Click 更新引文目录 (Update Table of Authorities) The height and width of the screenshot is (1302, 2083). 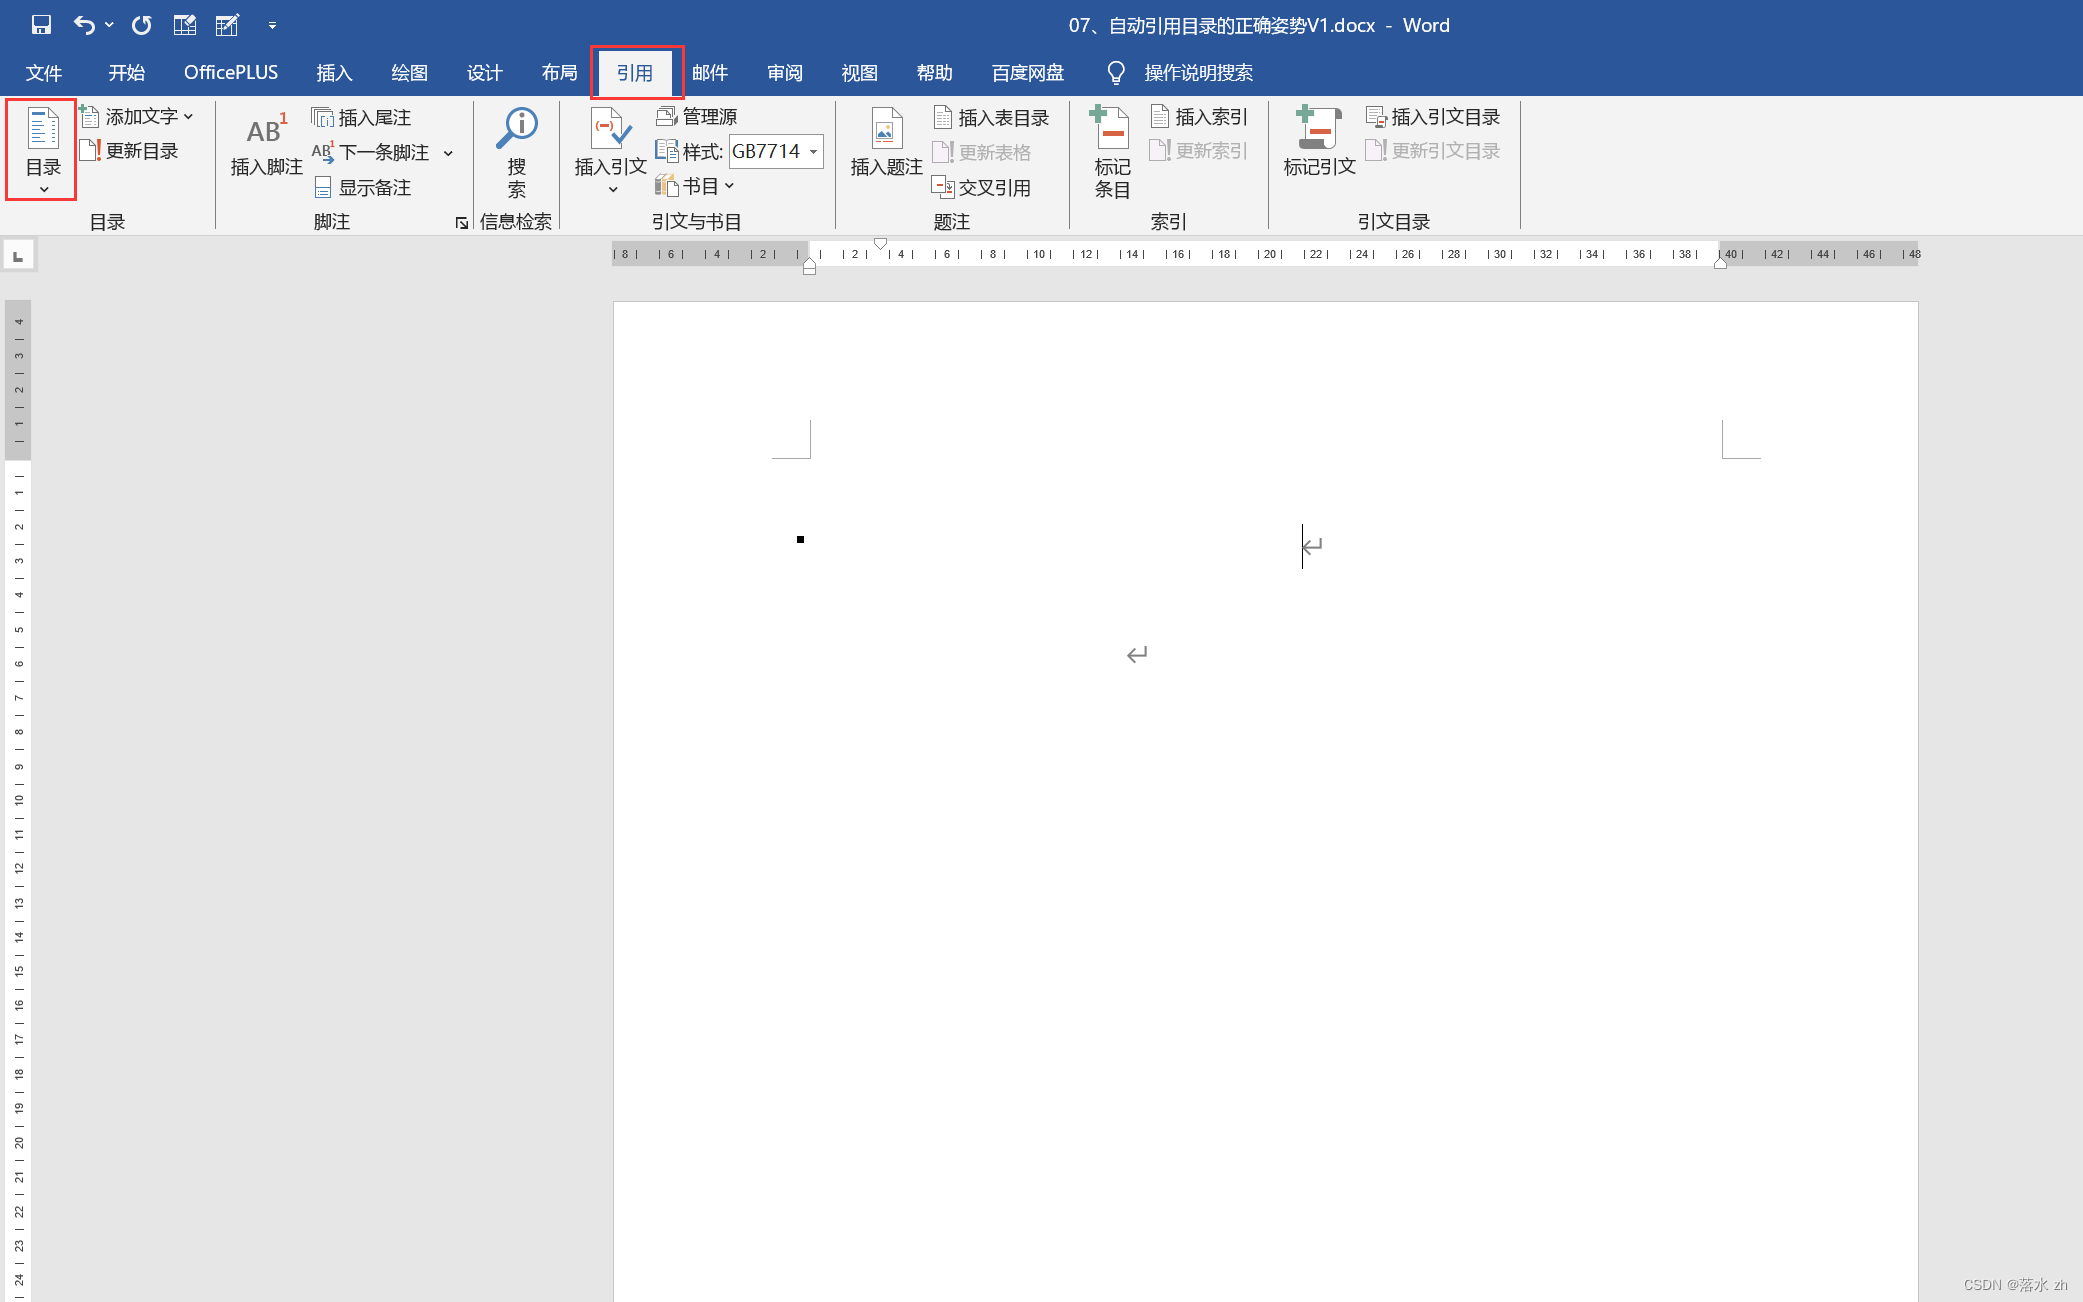pos(1433,151)
